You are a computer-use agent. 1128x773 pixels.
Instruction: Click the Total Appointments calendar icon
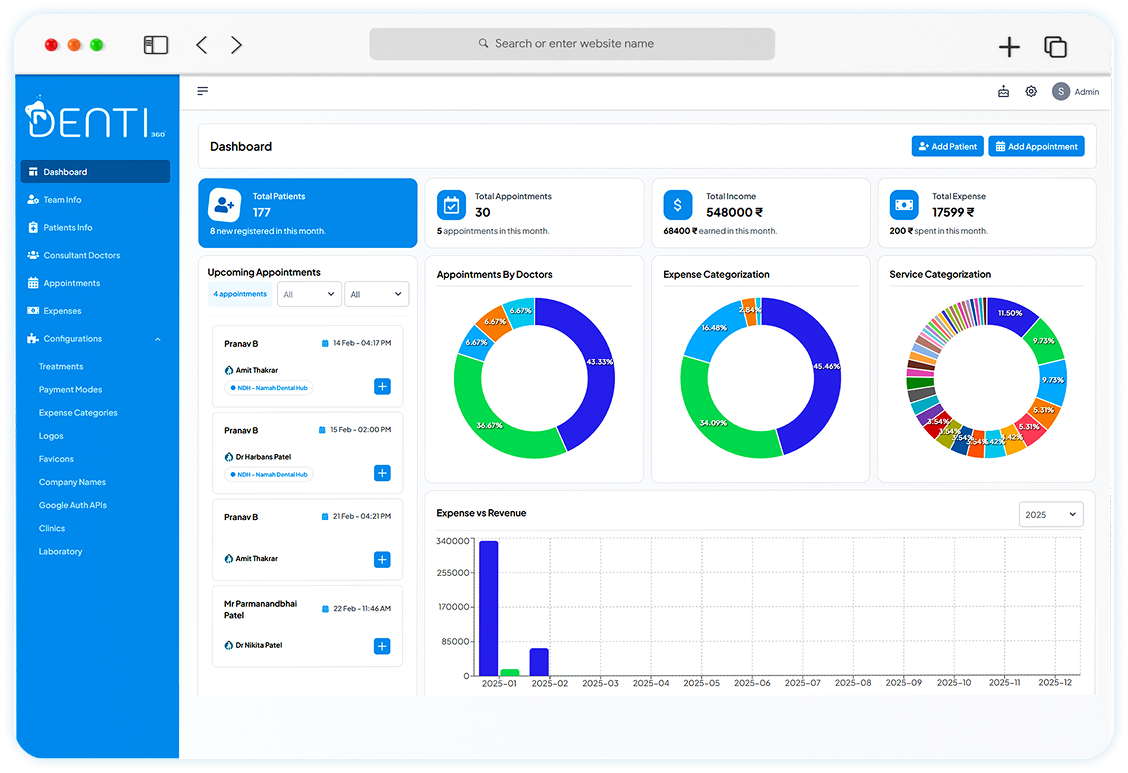[452, 207]
